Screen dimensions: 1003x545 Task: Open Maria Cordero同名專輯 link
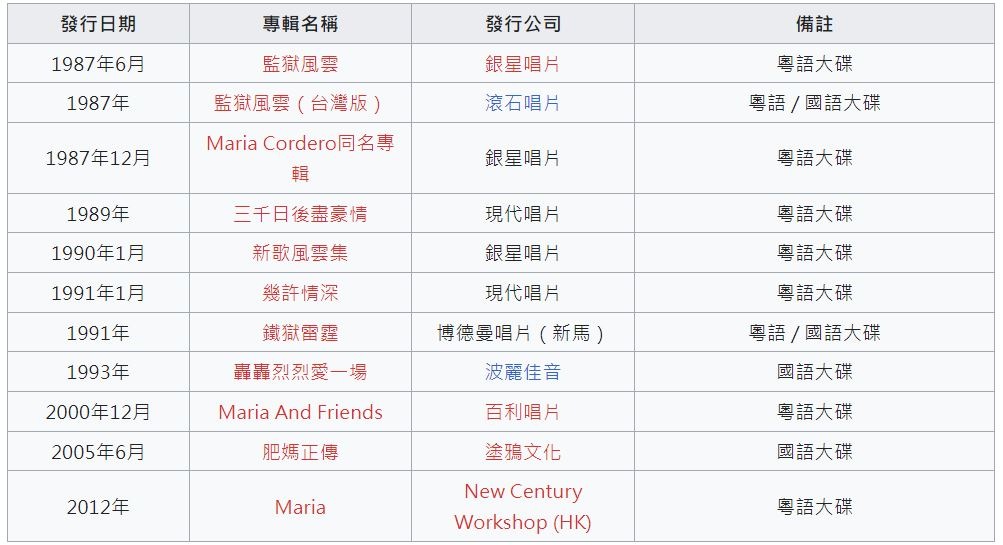(x=300, y=158)
